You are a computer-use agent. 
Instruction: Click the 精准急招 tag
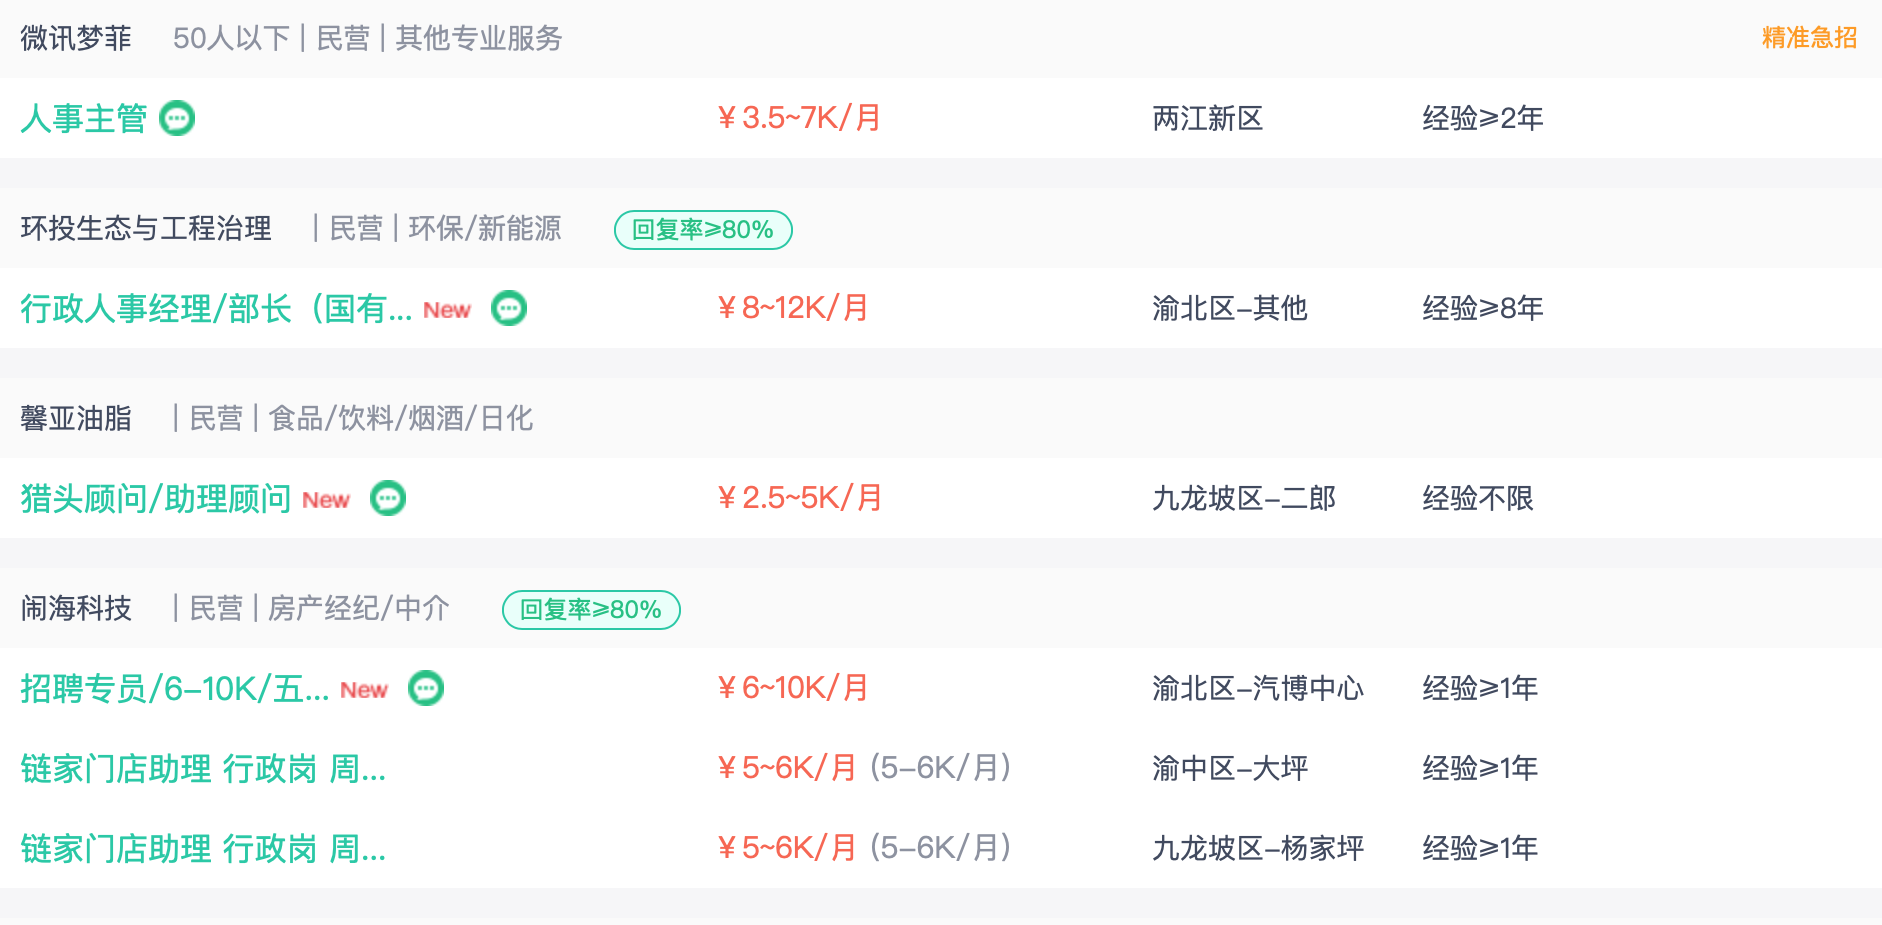1809,38
